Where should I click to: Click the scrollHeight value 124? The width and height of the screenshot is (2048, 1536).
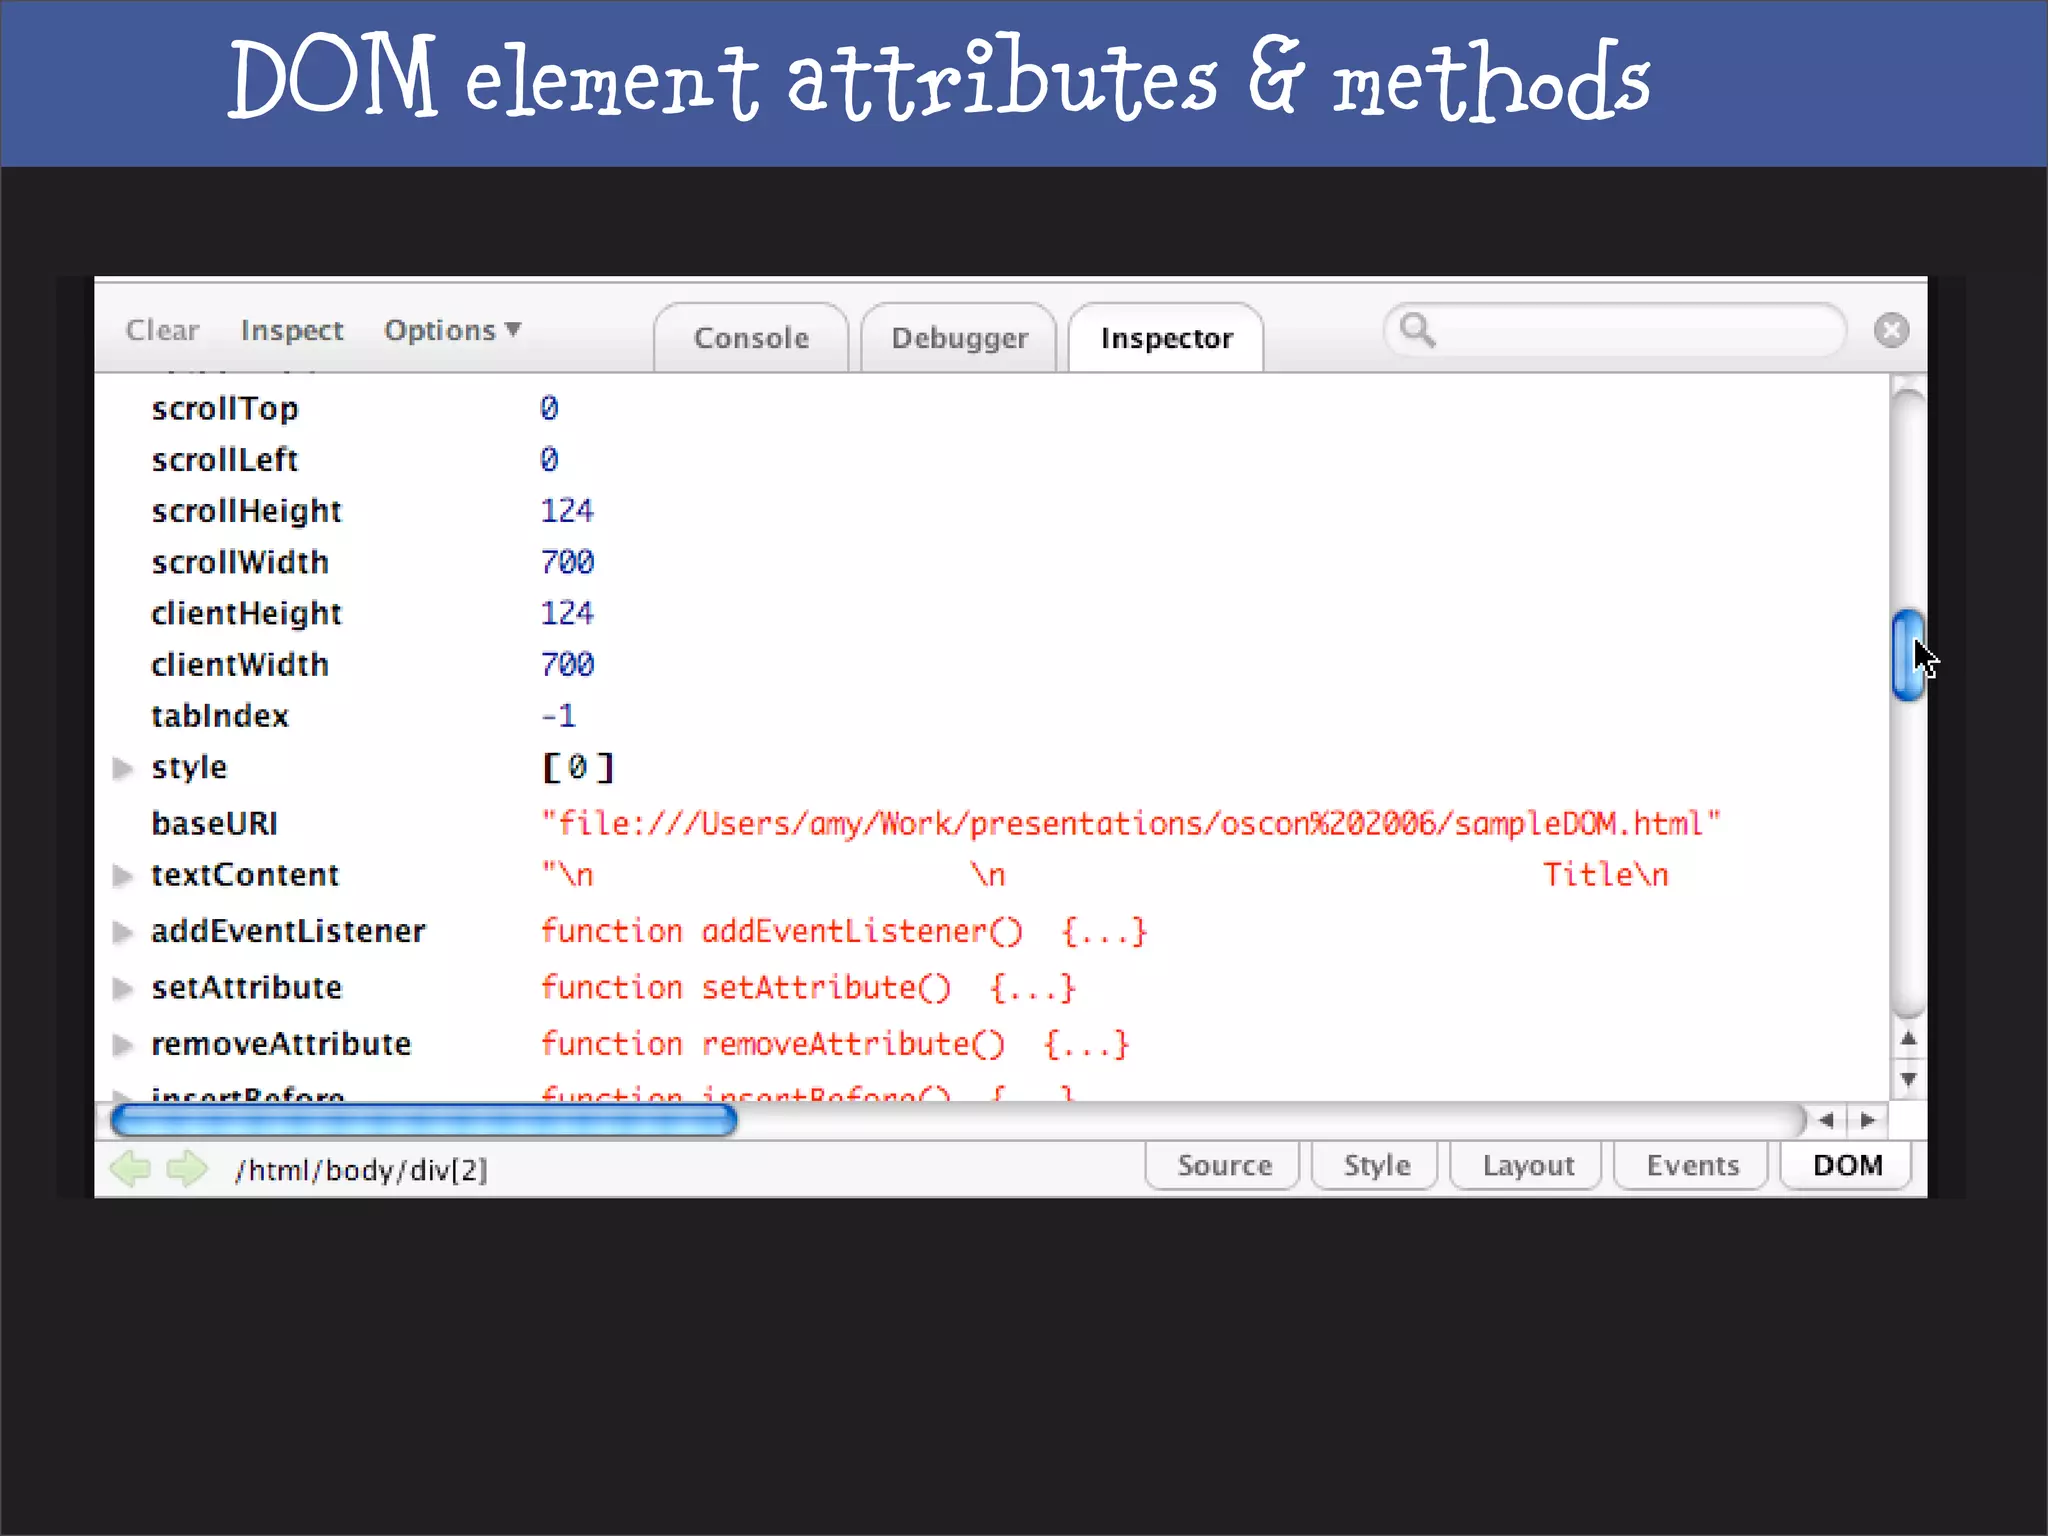pyautogui.click(x=567, y=511)
